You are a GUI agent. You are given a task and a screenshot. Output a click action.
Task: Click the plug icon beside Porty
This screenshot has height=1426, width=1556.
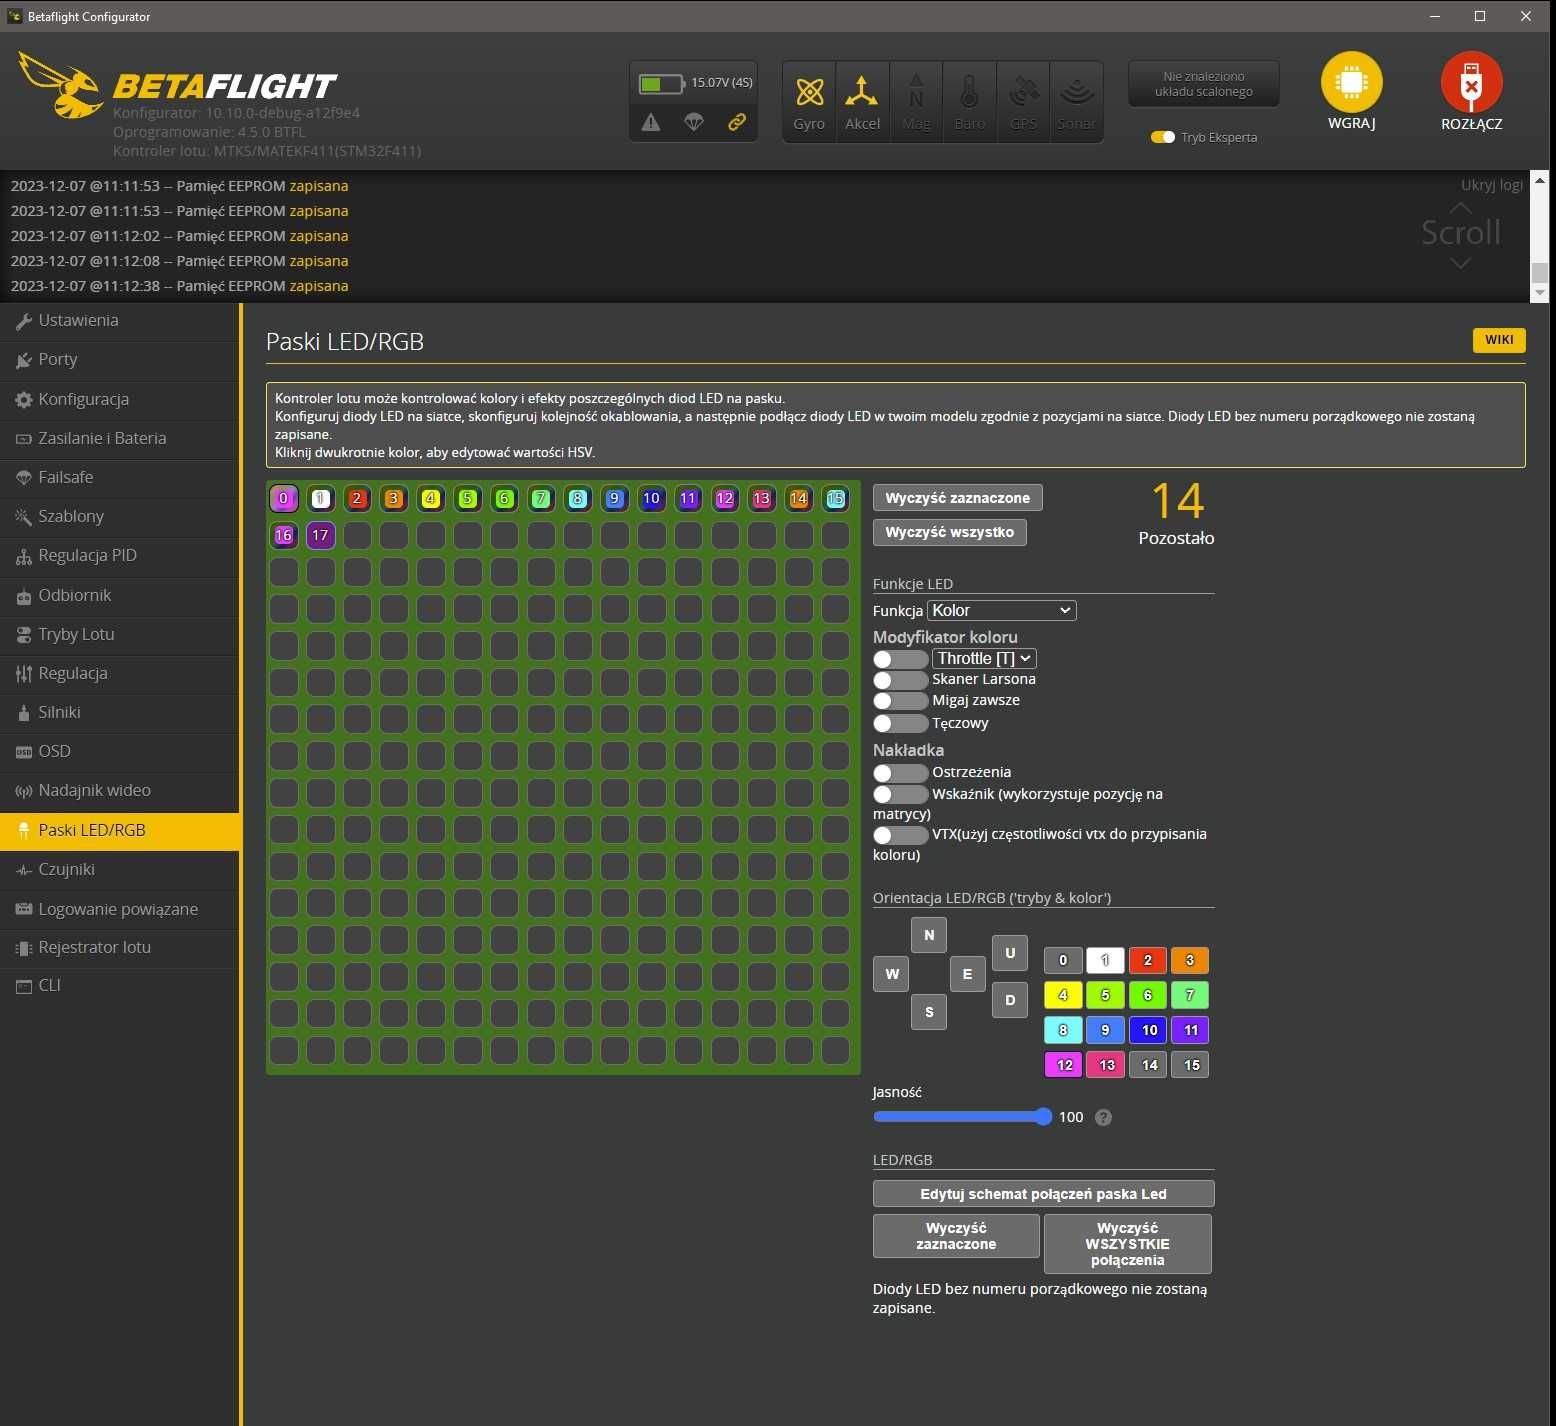24,360
